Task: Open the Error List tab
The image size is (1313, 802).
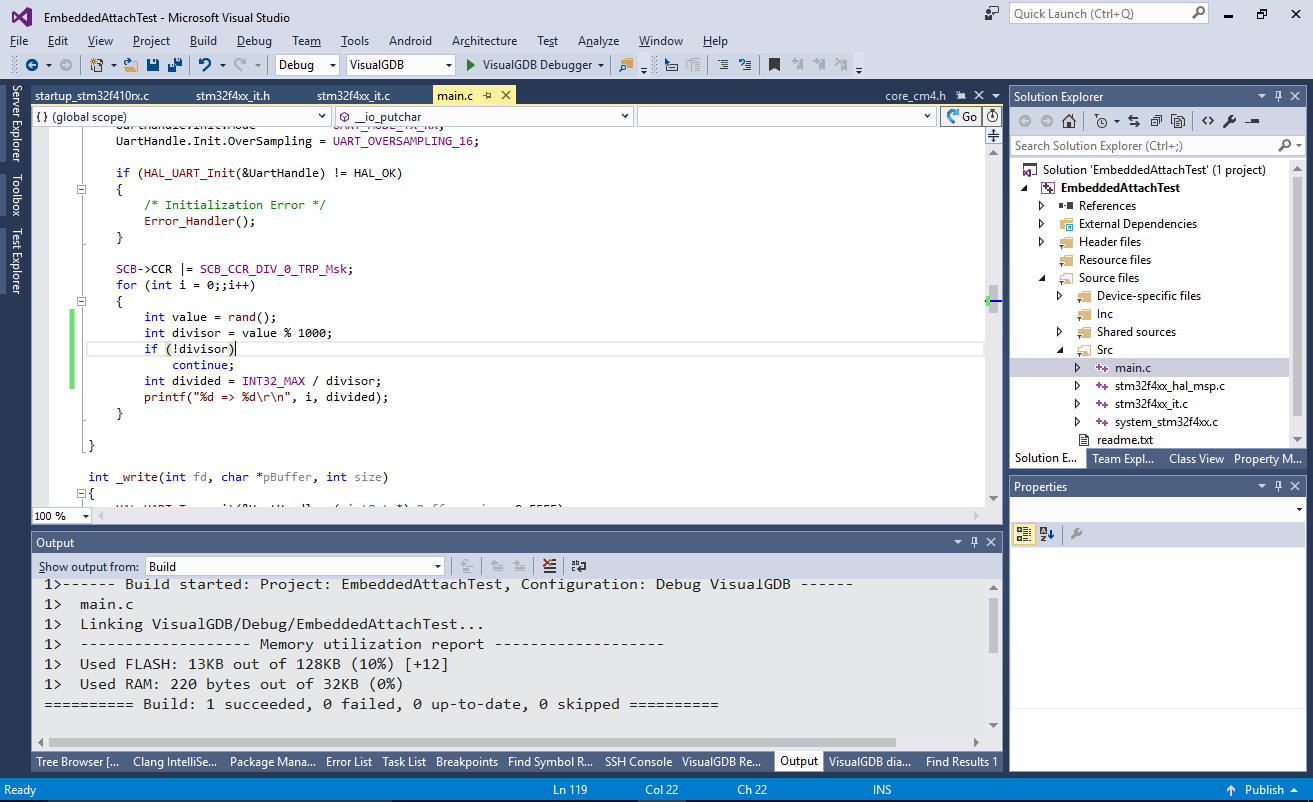Action: coord(349,762)
